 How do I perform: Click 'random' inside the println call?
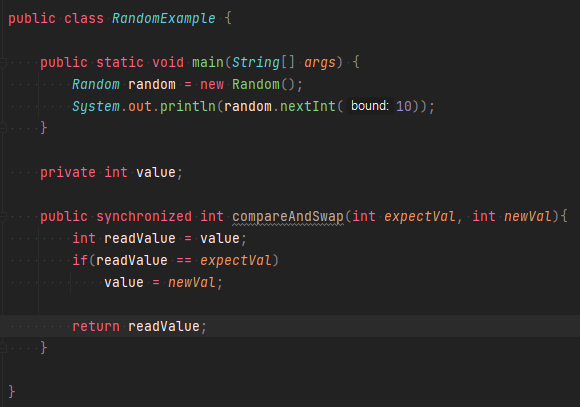click(248, 107)
